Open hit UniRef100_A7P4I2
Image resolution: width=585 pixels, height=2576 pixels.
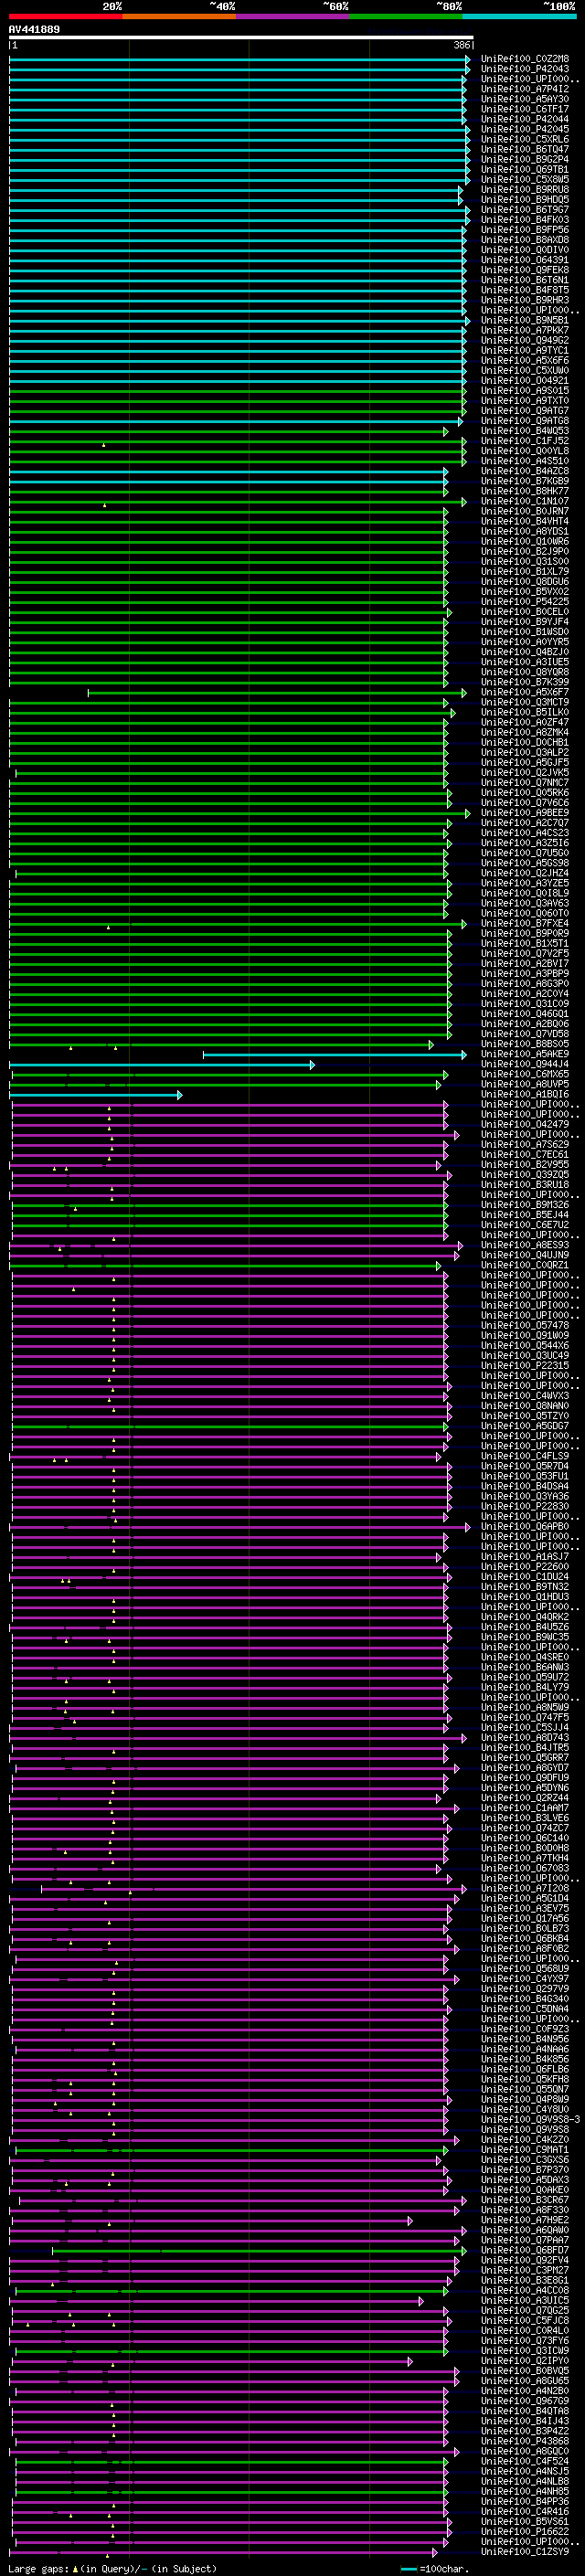pyautogui.click(x=525, y=89)
